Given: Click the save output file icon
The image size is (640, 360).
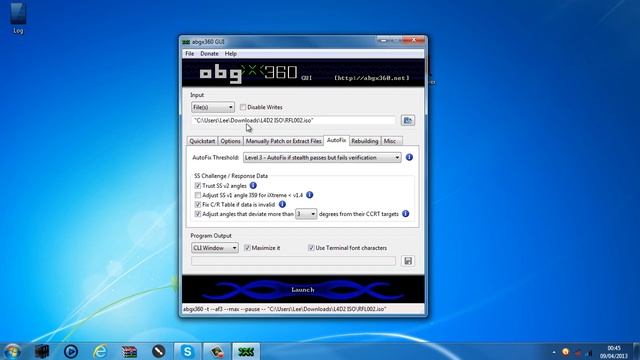Looking at the screenshot, I should click(408, 261).
